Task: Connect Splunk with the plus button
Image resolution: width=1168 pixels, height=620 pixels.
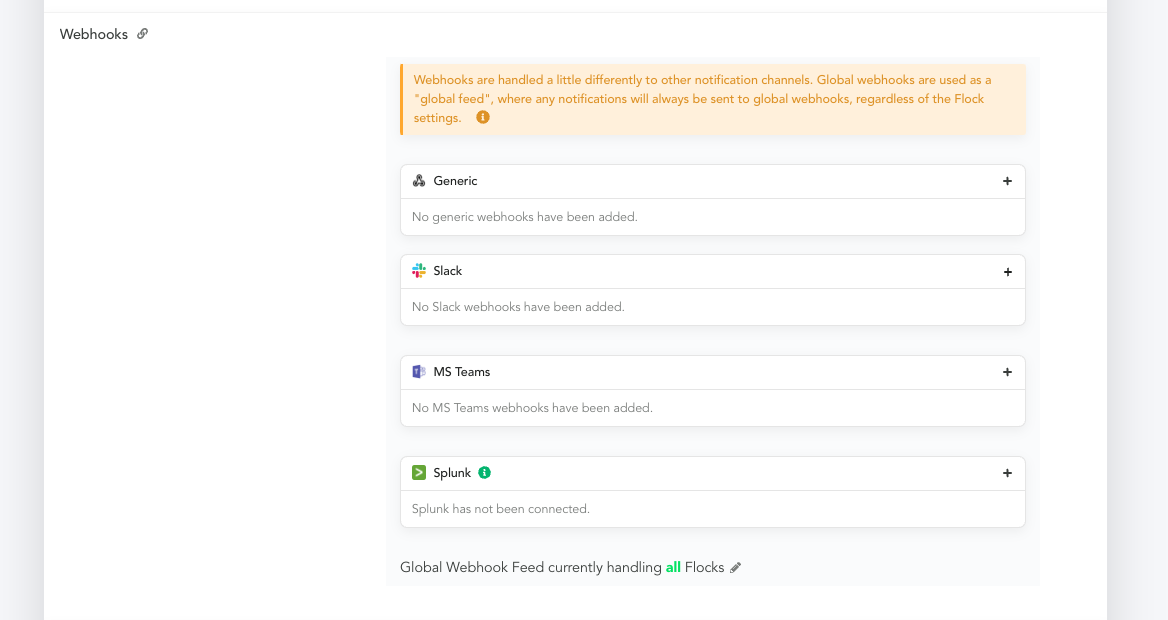Action: [1007, 473]
